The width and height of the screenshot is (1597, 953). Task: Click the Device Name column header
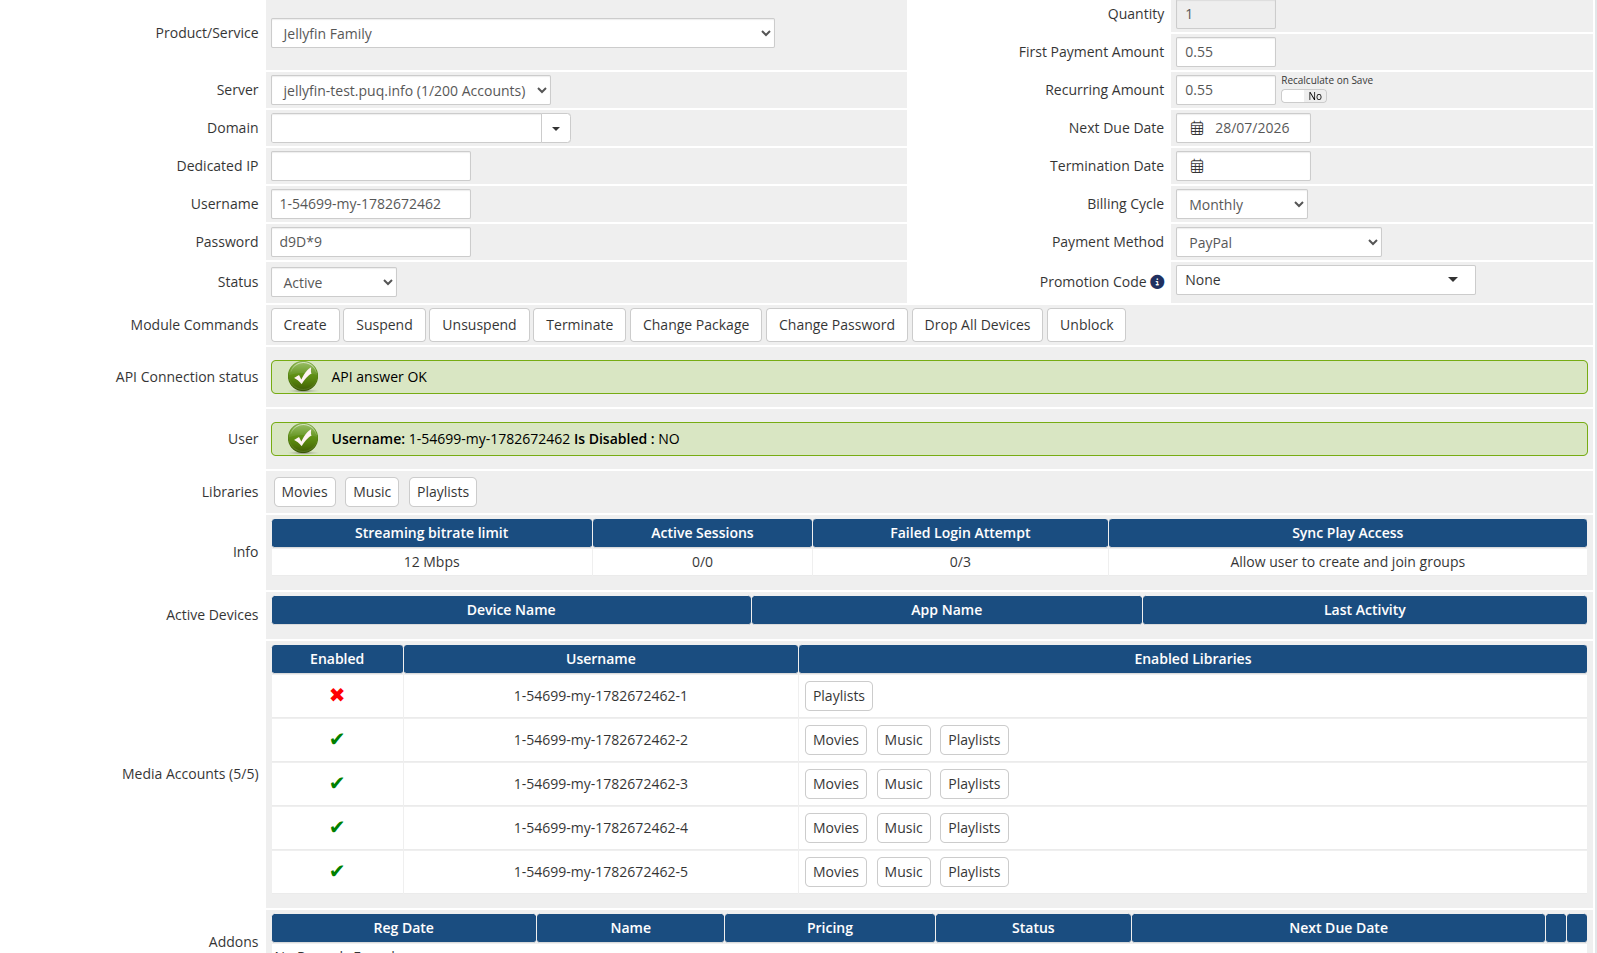click(x=511, y=610)
